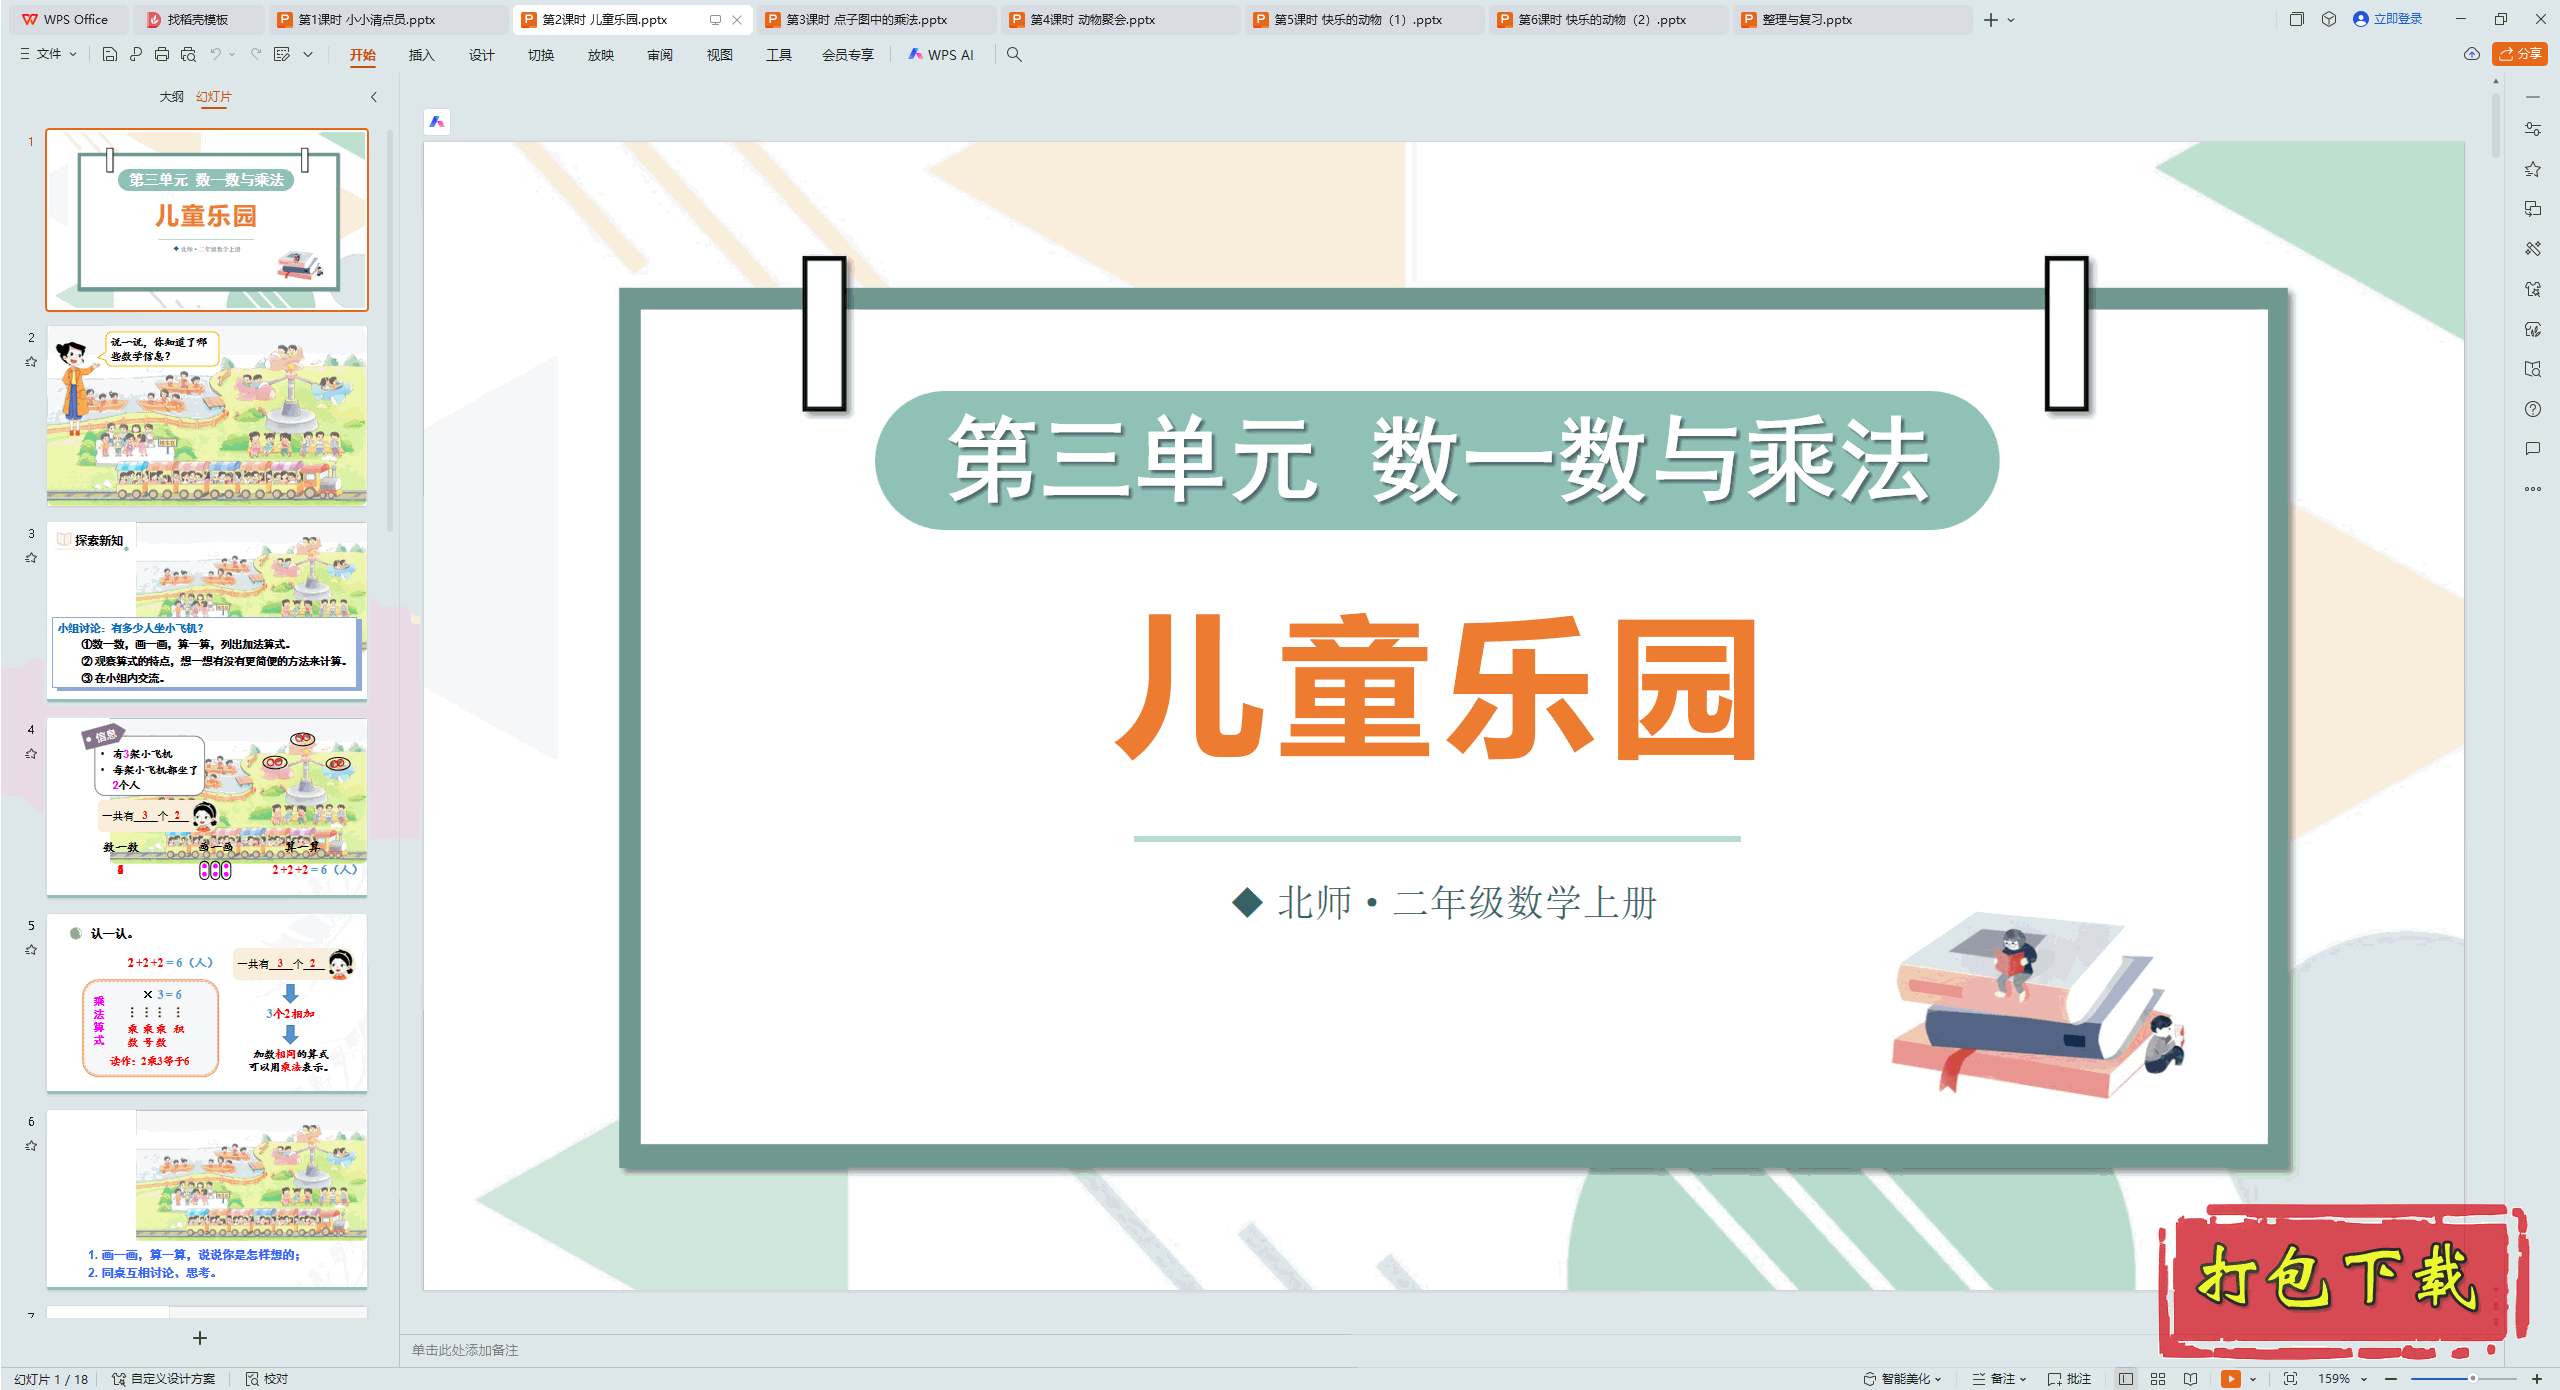Open the 插入 ribbon tab
Image resolution: width=2560 pixels, height=1390 pixels.
click(421, 54)
